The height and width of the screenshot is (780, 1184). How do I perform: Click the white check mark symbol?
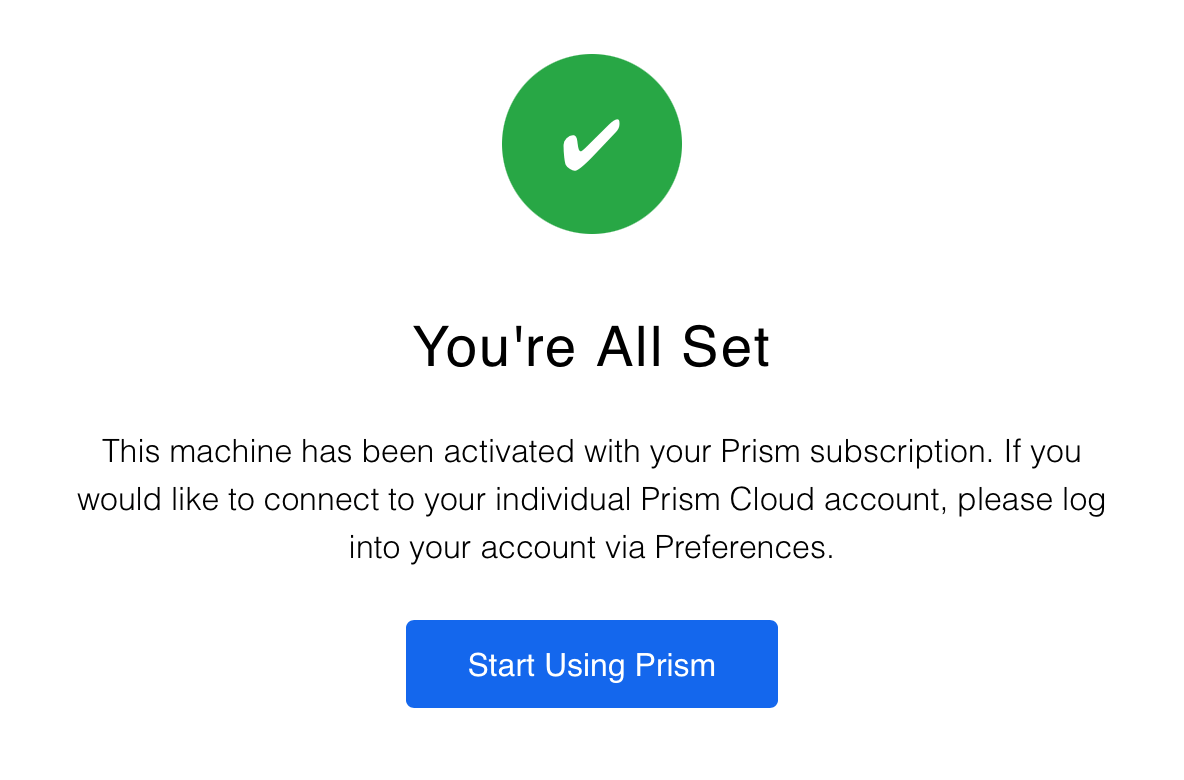point(590,146)
